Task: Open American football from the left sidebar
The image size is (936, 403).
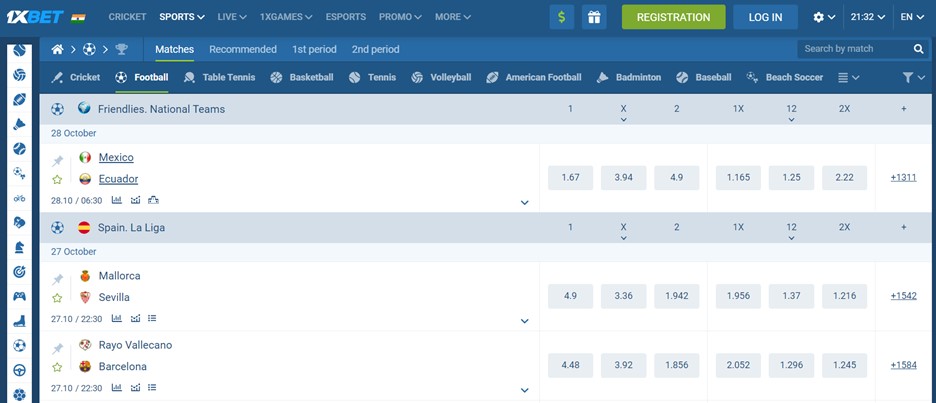Action: pos(20,100)
